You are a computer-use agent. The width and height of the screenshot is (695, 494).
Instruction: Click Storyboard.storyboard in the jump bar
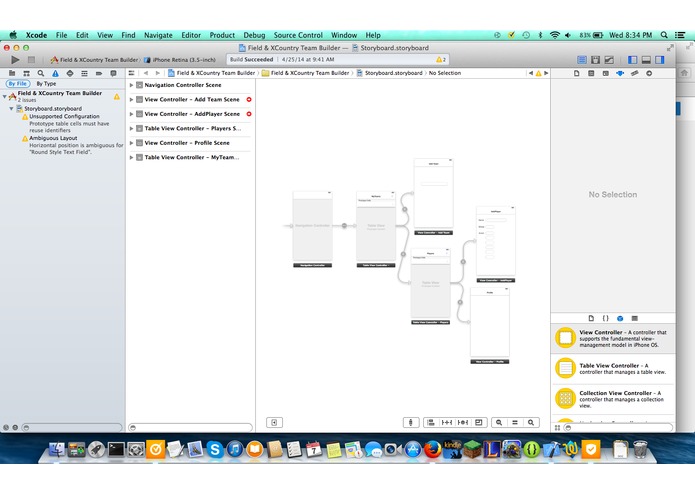click(394, 73)
